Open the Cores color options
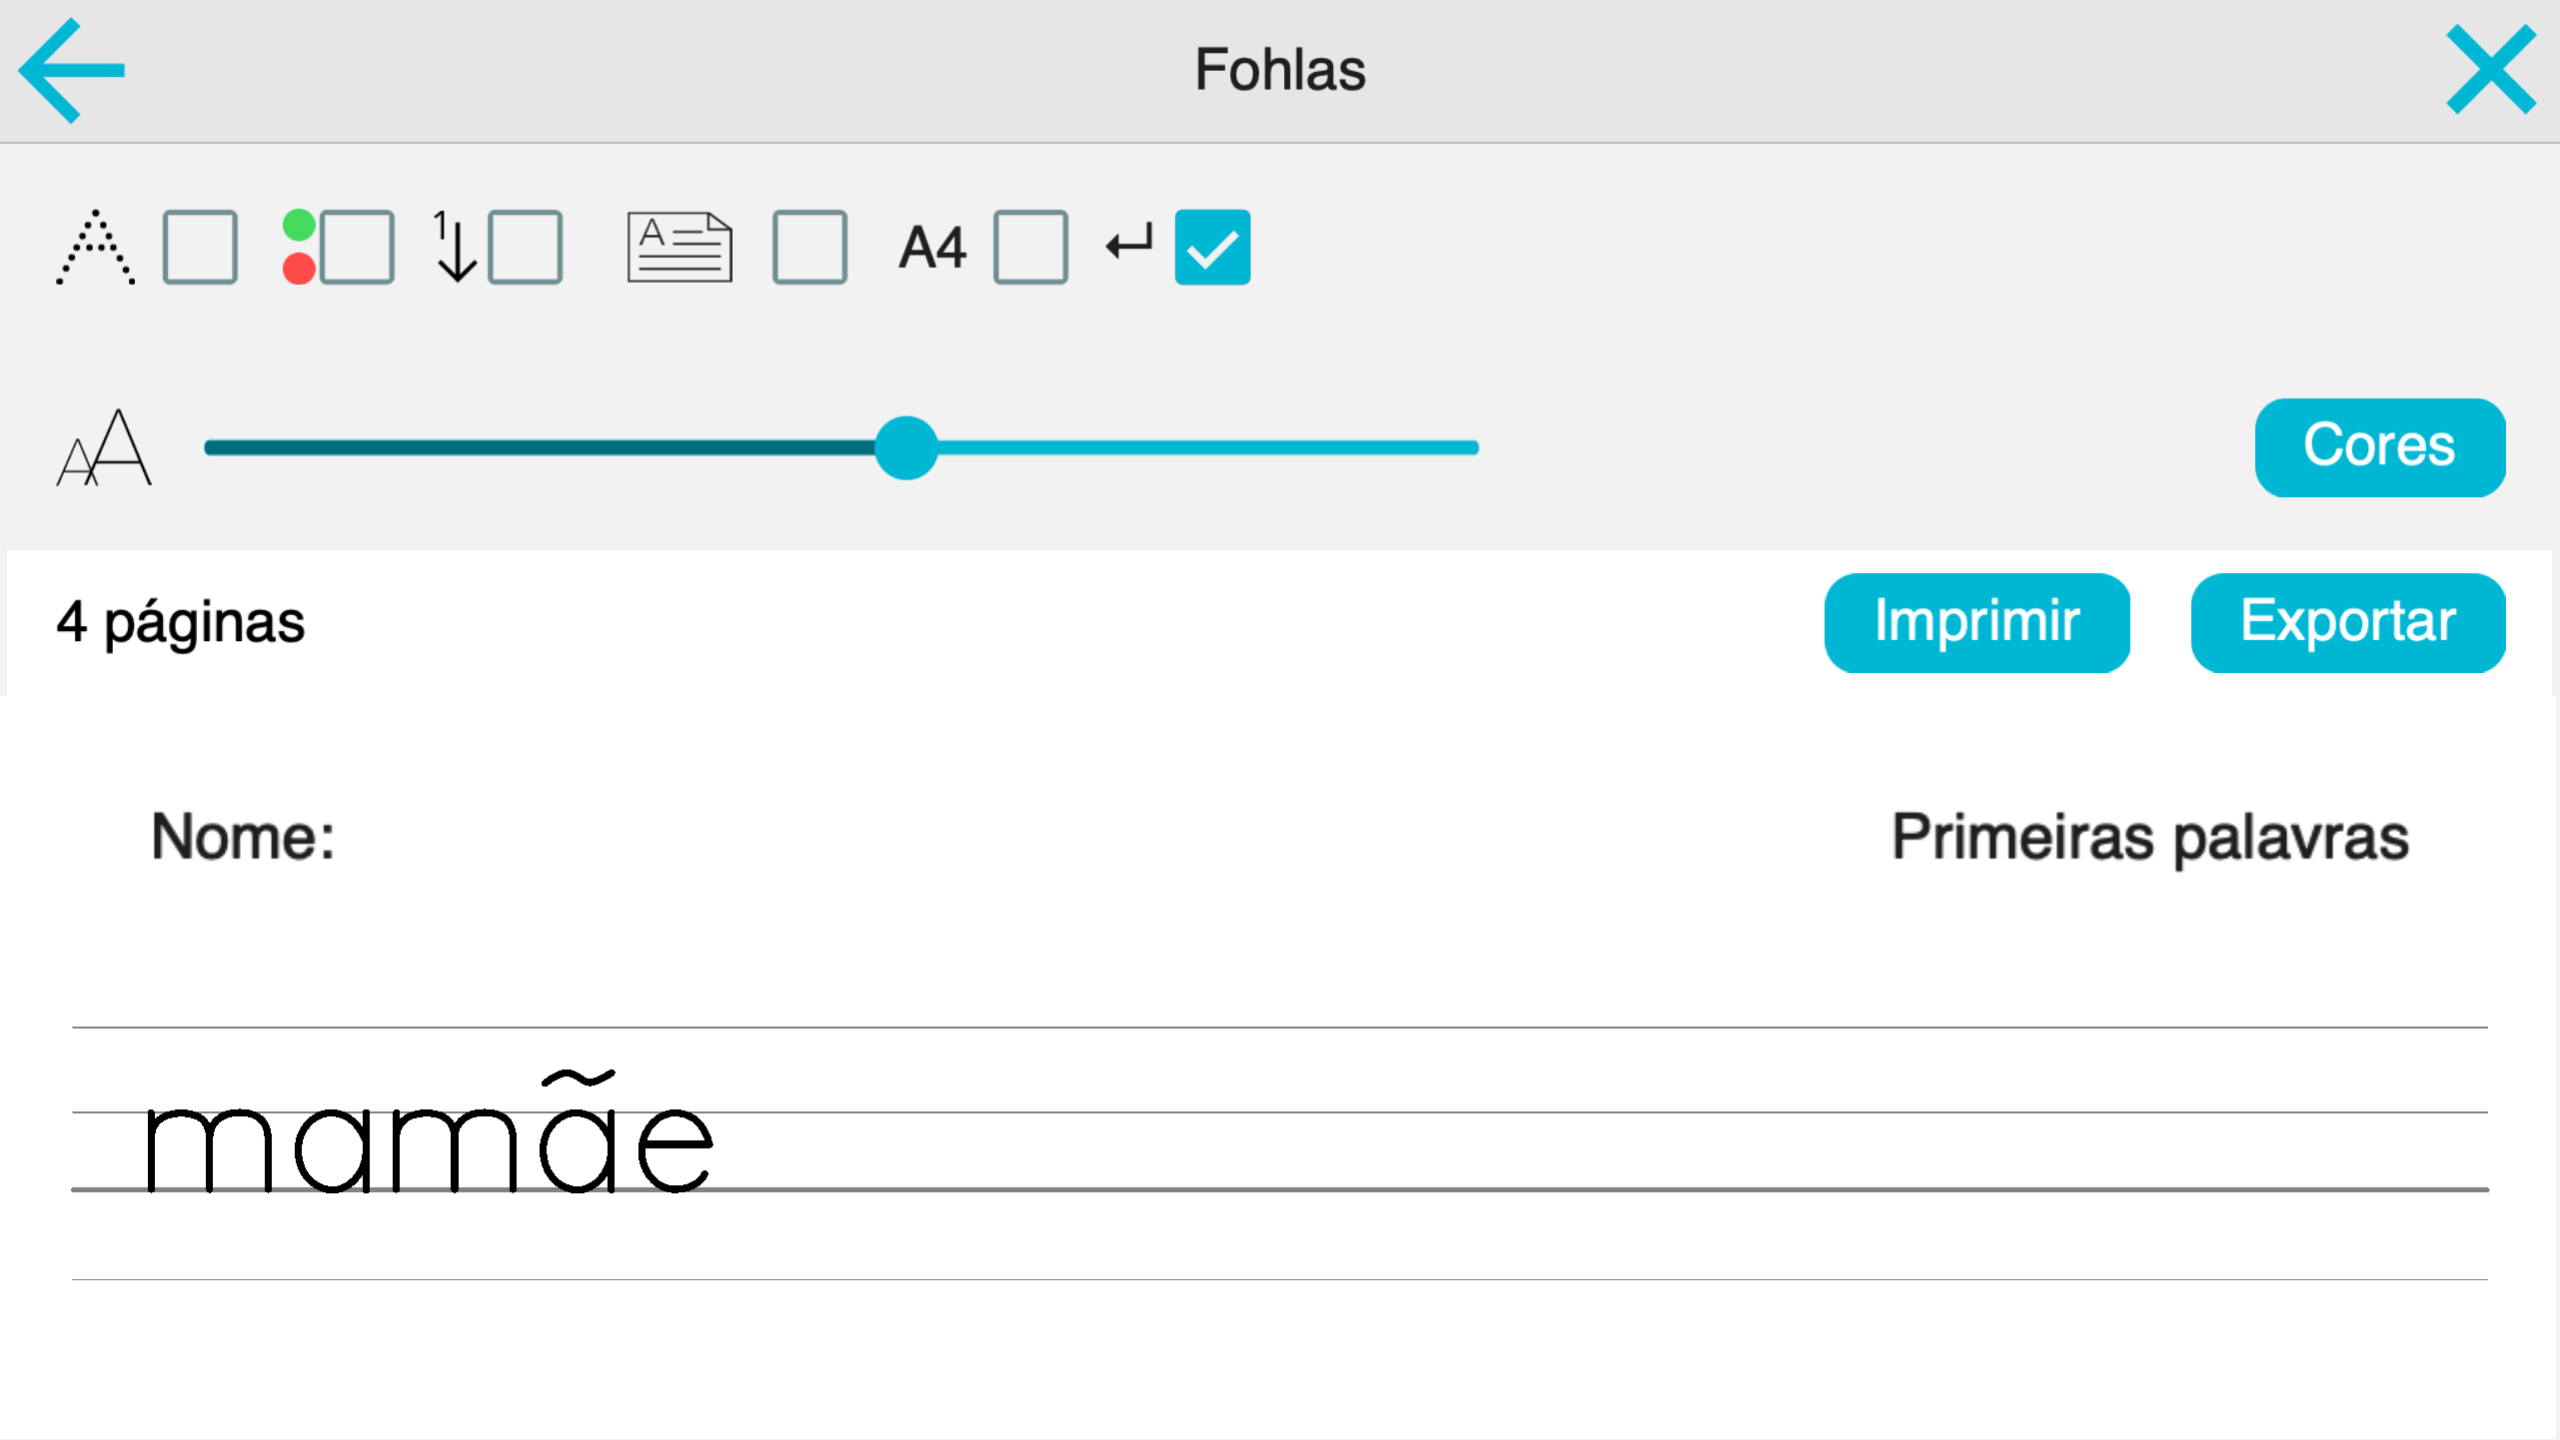This screenshot has width=2560, height=1440. [2380, 447]
